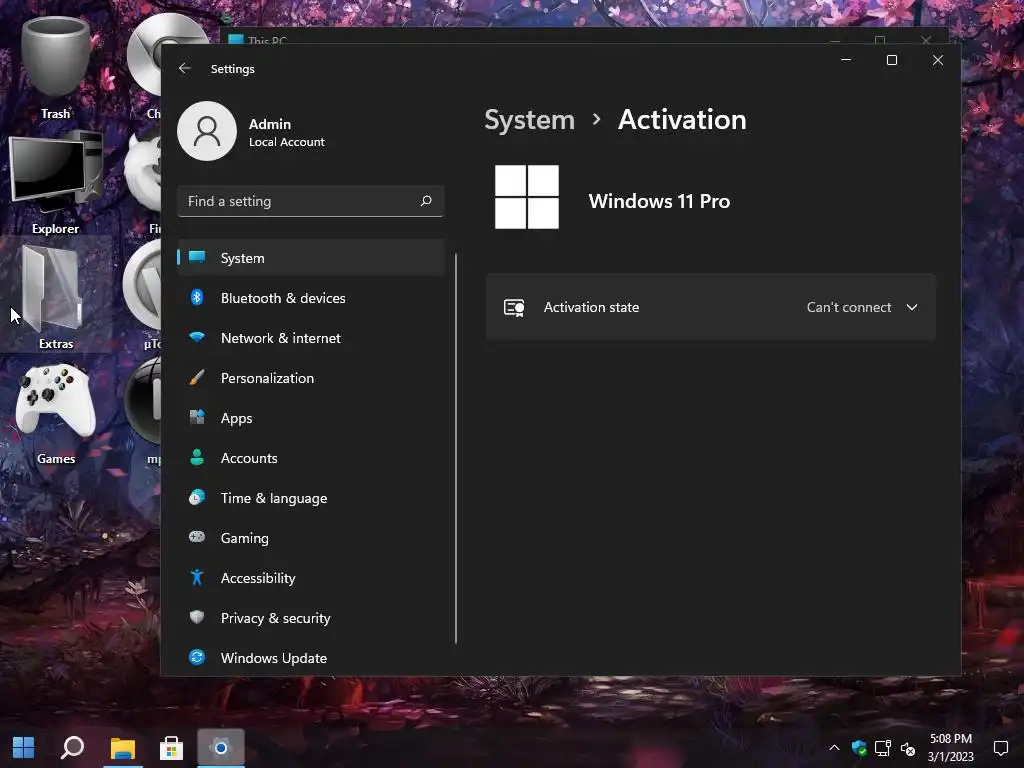The height and width of the screenshot is (768, 1024).
Task: Click the Time & language clock icon
Action: tap(197, 497)
